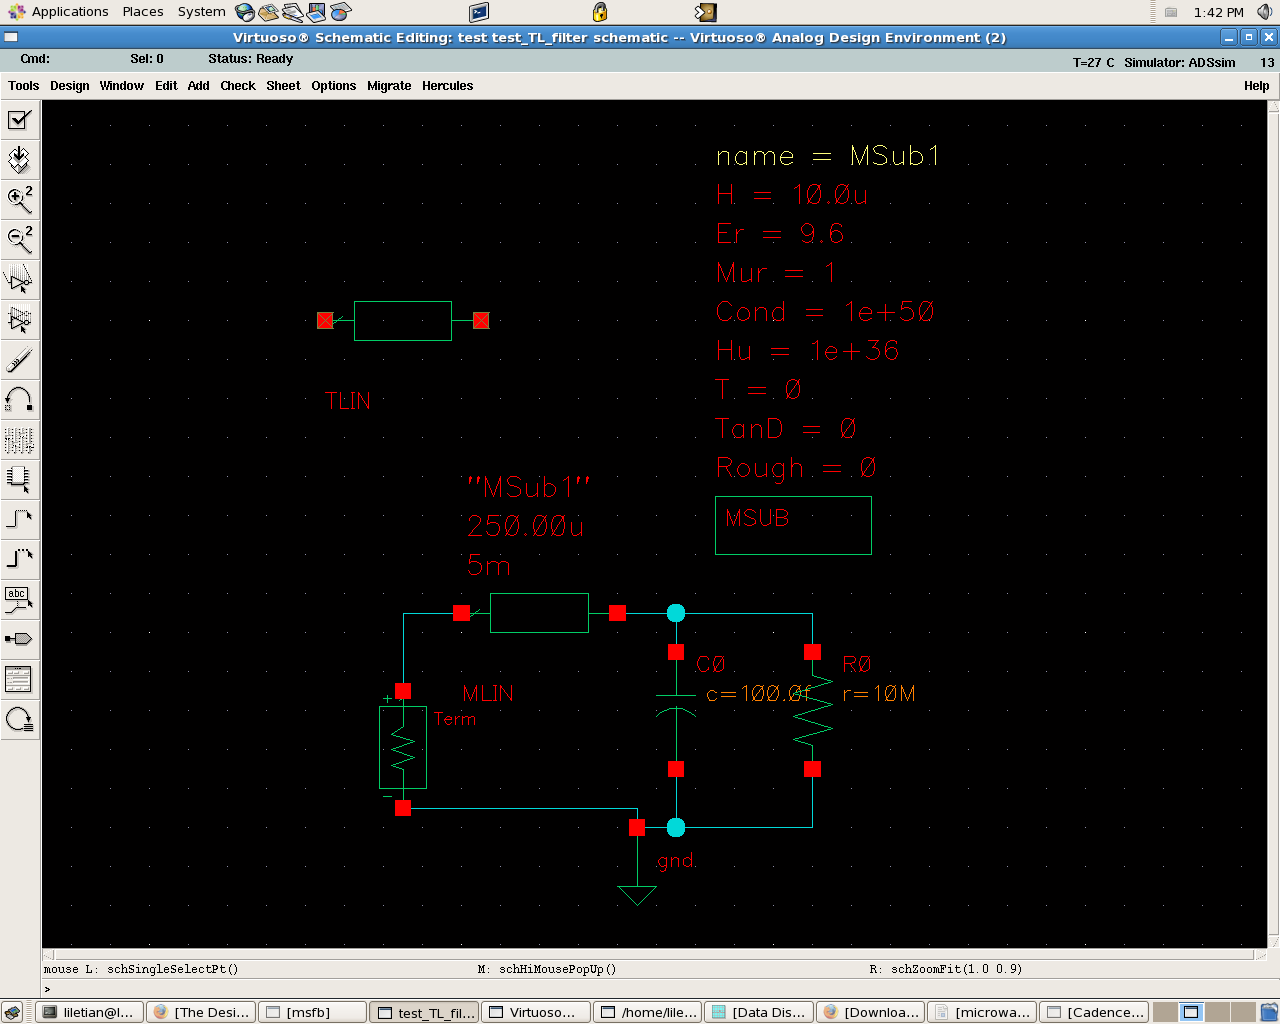
Task: Zoom in by 2 using magnifier icon
Action: [19, 200]
